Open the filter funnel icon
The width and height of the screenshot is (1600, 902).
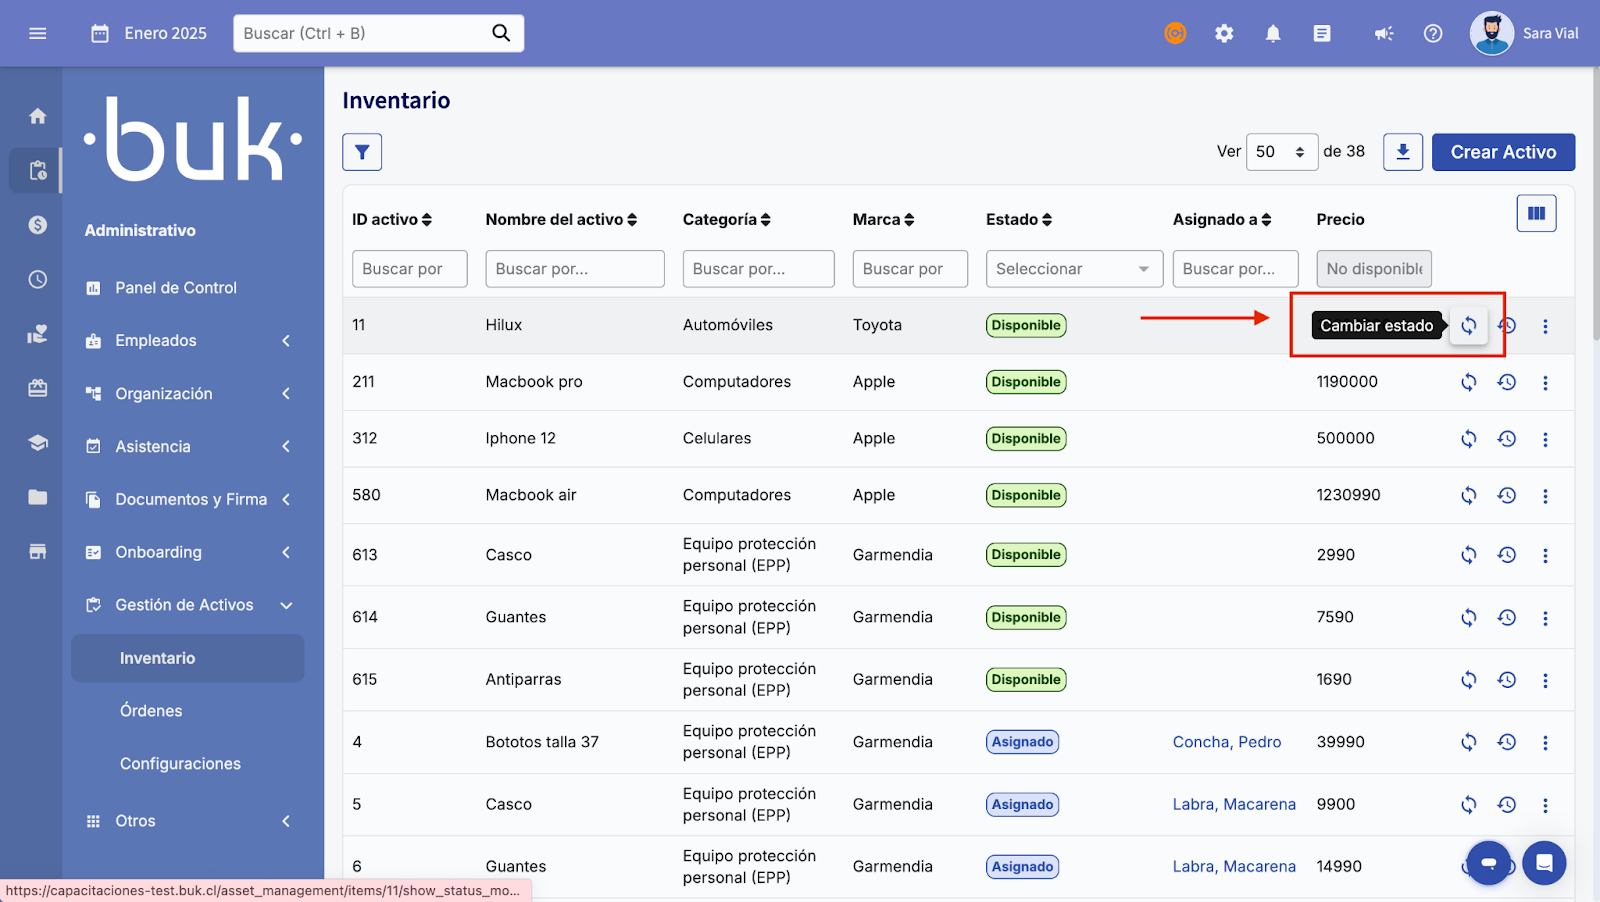point(362,152)
